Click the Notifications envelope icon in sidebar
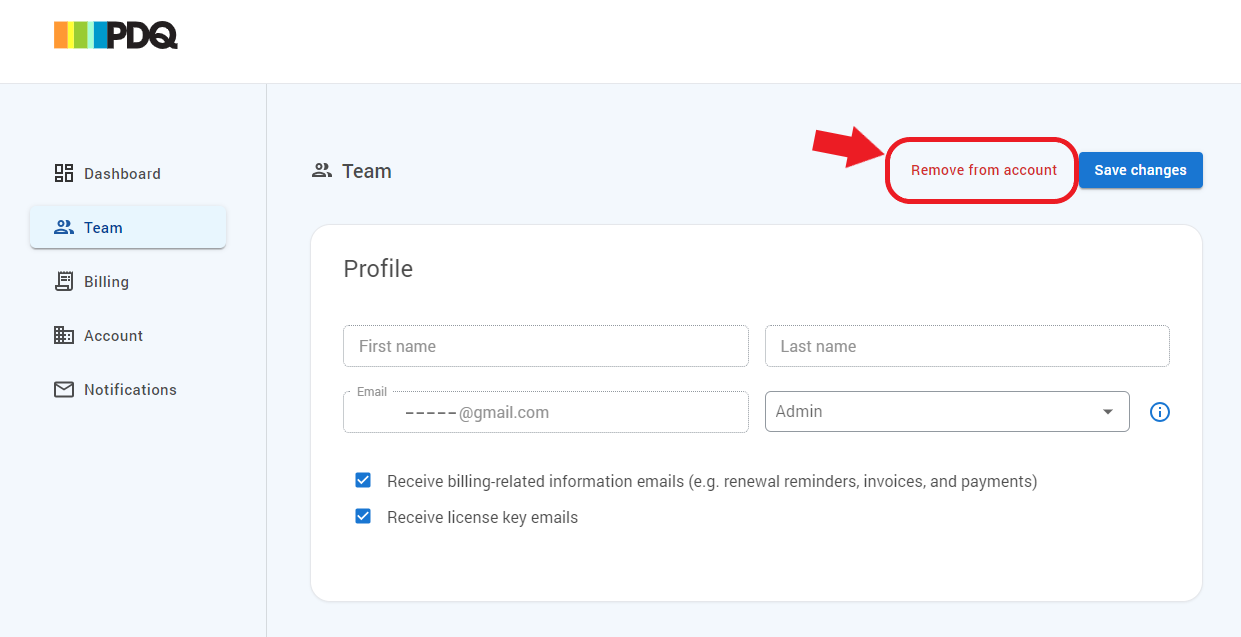The image size is (1241, 637). click(64, 389)
